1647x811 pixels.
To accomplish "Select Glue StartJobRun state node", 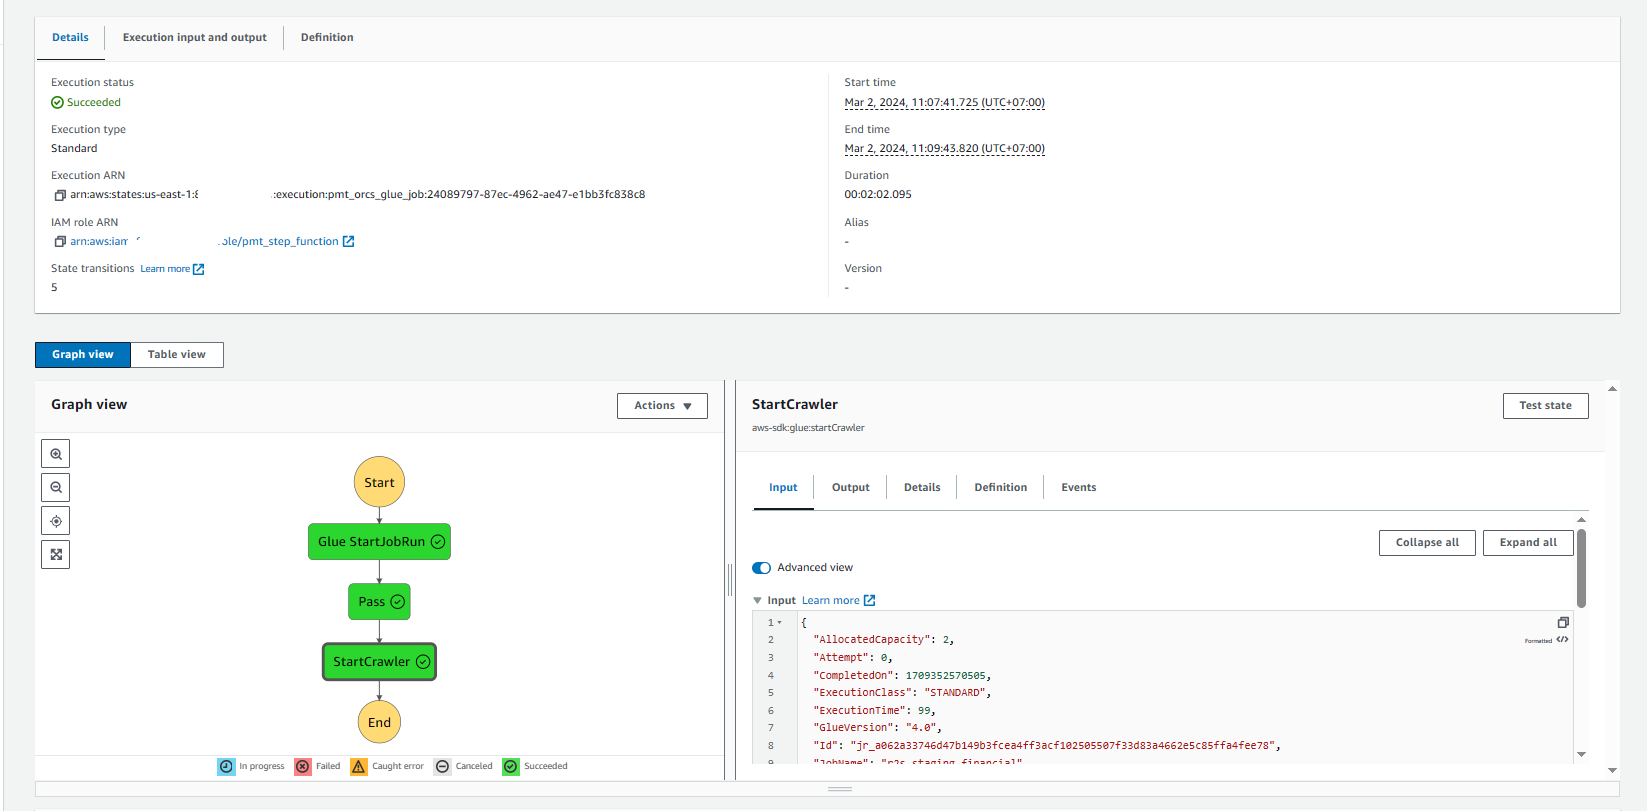I will pyautogui.click(x=379, y=542).
